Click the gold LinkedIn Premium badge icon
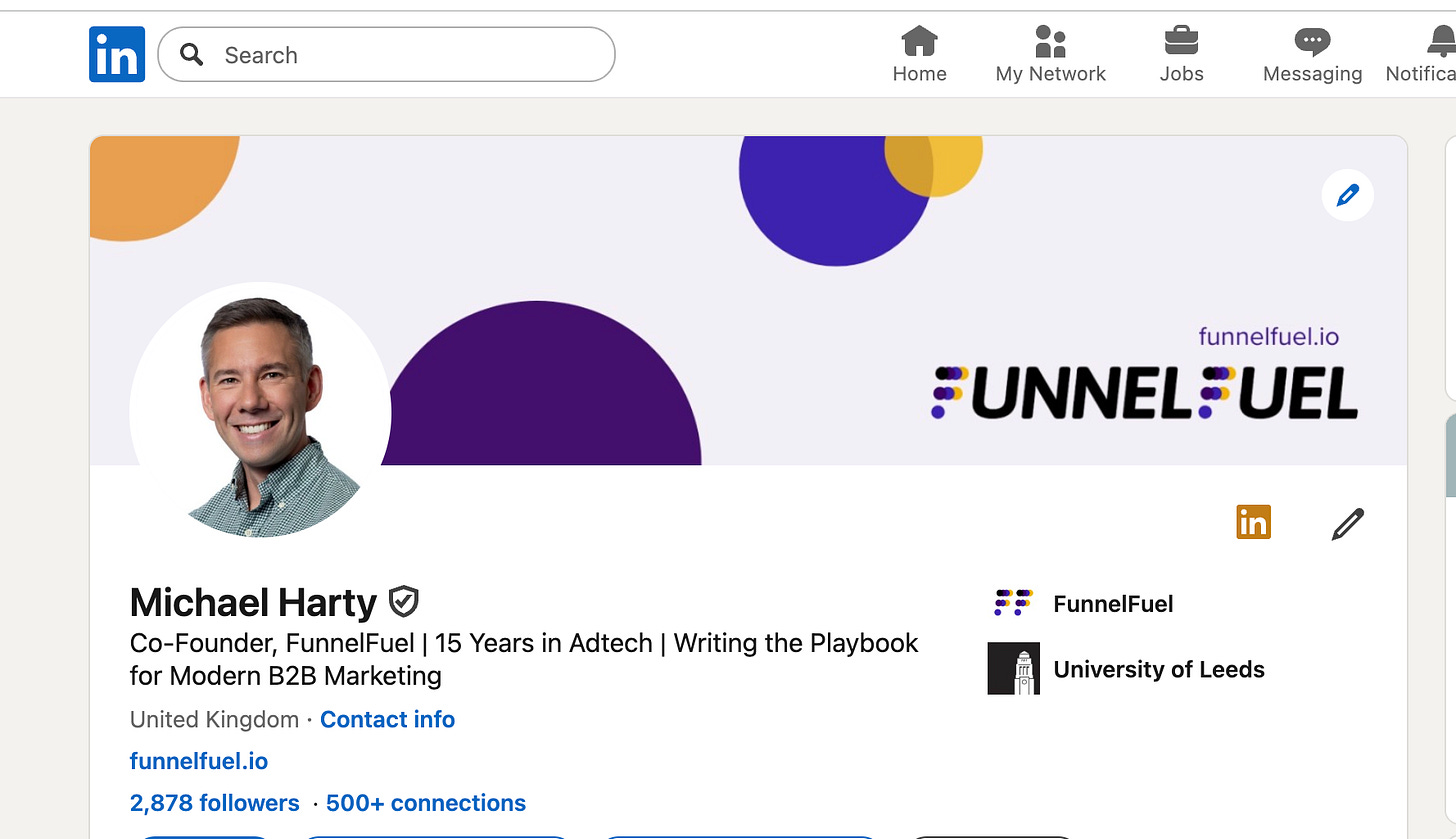This screenshot has width=1456, height=839. click(x=1253, y=522)
